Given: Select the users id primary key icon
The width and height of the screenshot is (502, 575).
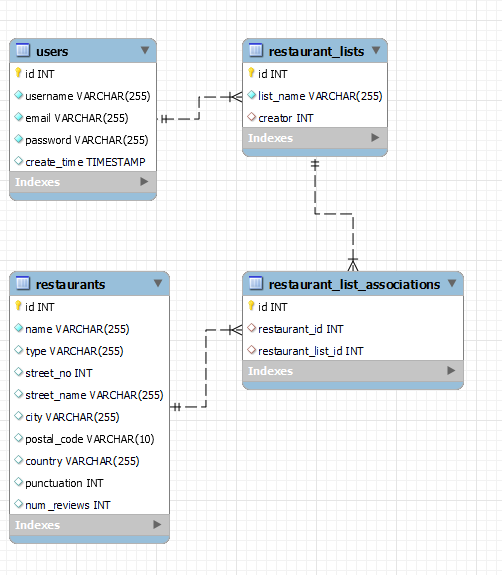Looking at the screenshot, I should tap(18, 73).
